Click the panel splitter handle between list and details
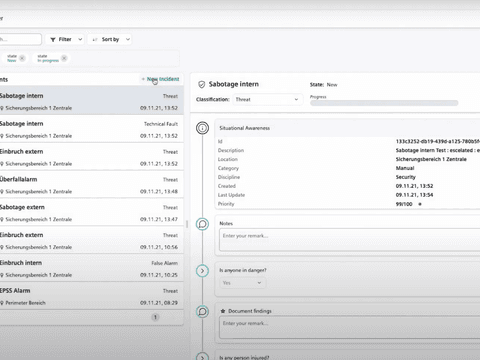The height and width of the screenshot is (360, 480). coord(187,224)
